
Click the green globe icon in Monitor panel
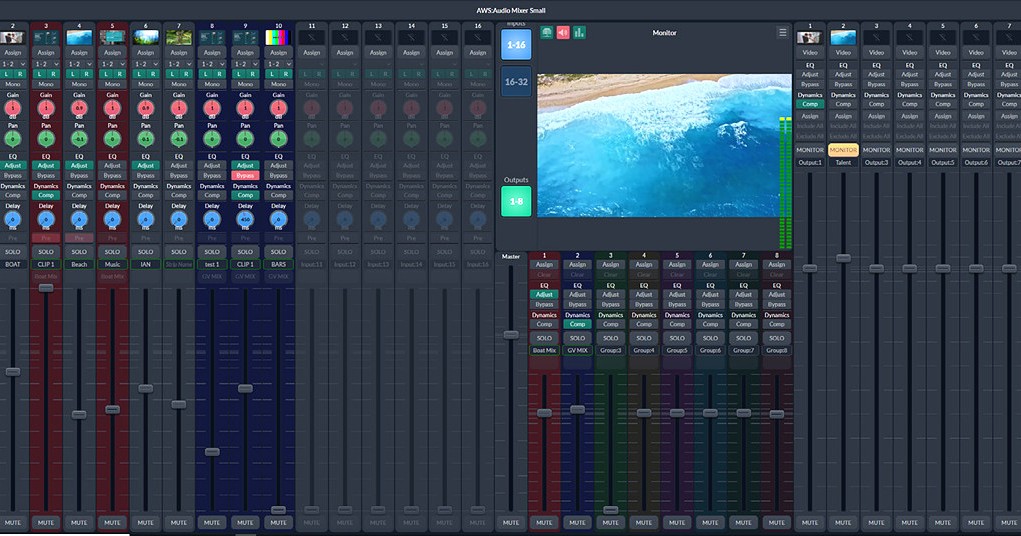click(547, 33)
